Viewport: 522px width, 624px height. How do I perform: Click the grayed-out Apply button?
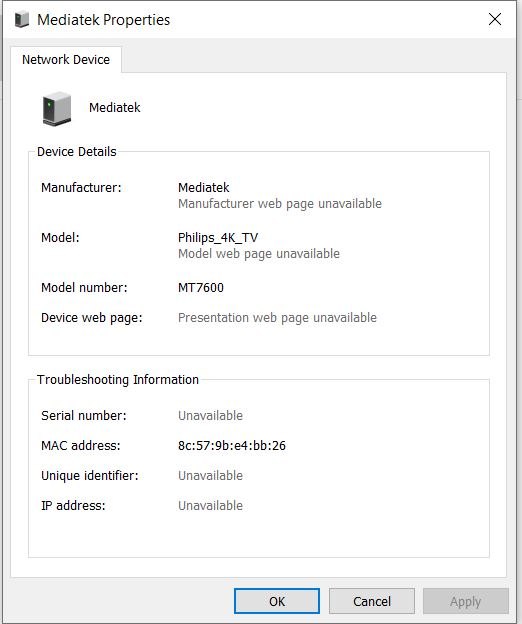click(466, 601)
